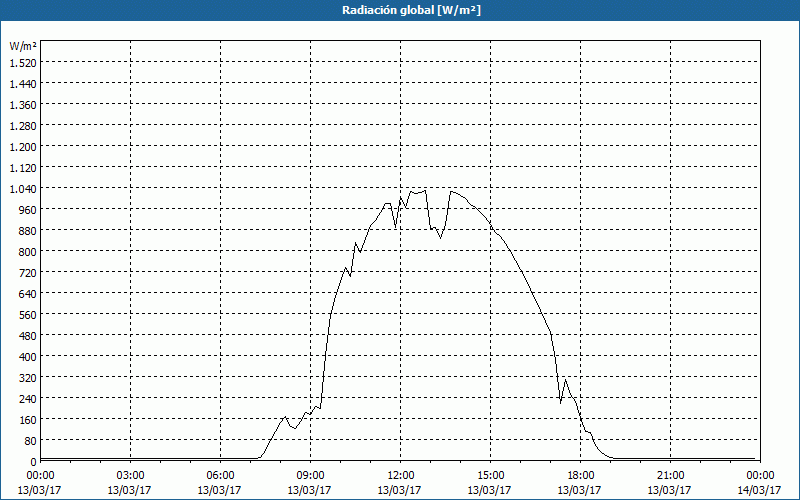Pick the 1.040 value on the vertical axis

coord(23,189)
